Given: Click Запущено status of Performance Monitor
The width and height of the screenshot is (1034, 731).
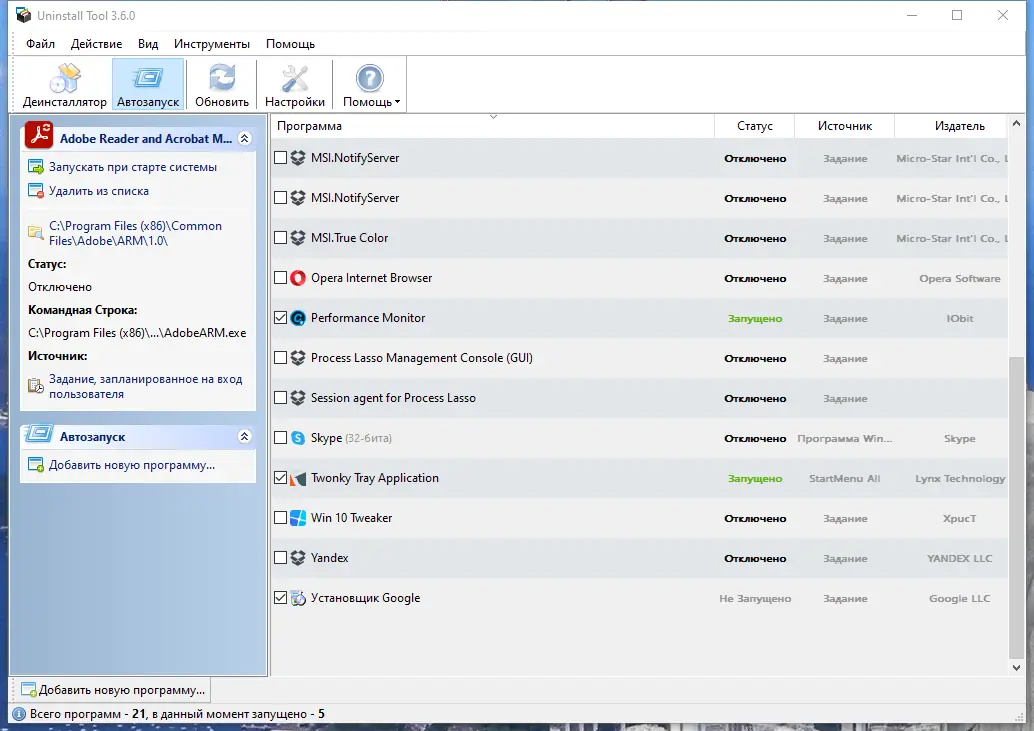Looking at the screenshot, I should [x=755, y=318].
